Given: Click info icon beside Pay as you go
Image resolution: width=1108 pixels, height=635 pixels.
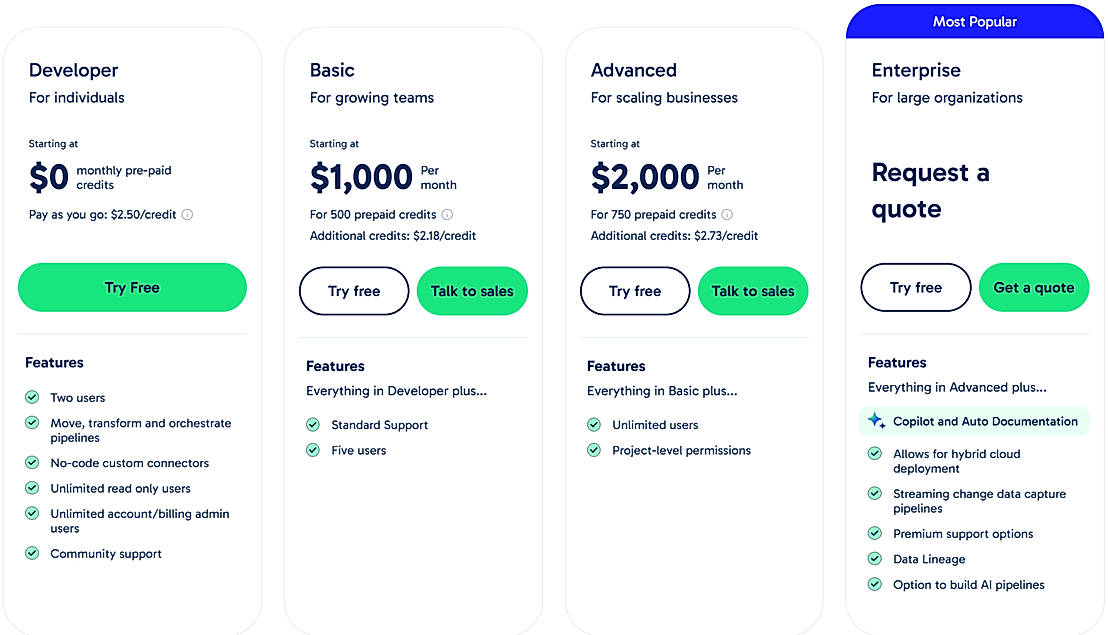Looking at the screenshot, I should [187, 215].
